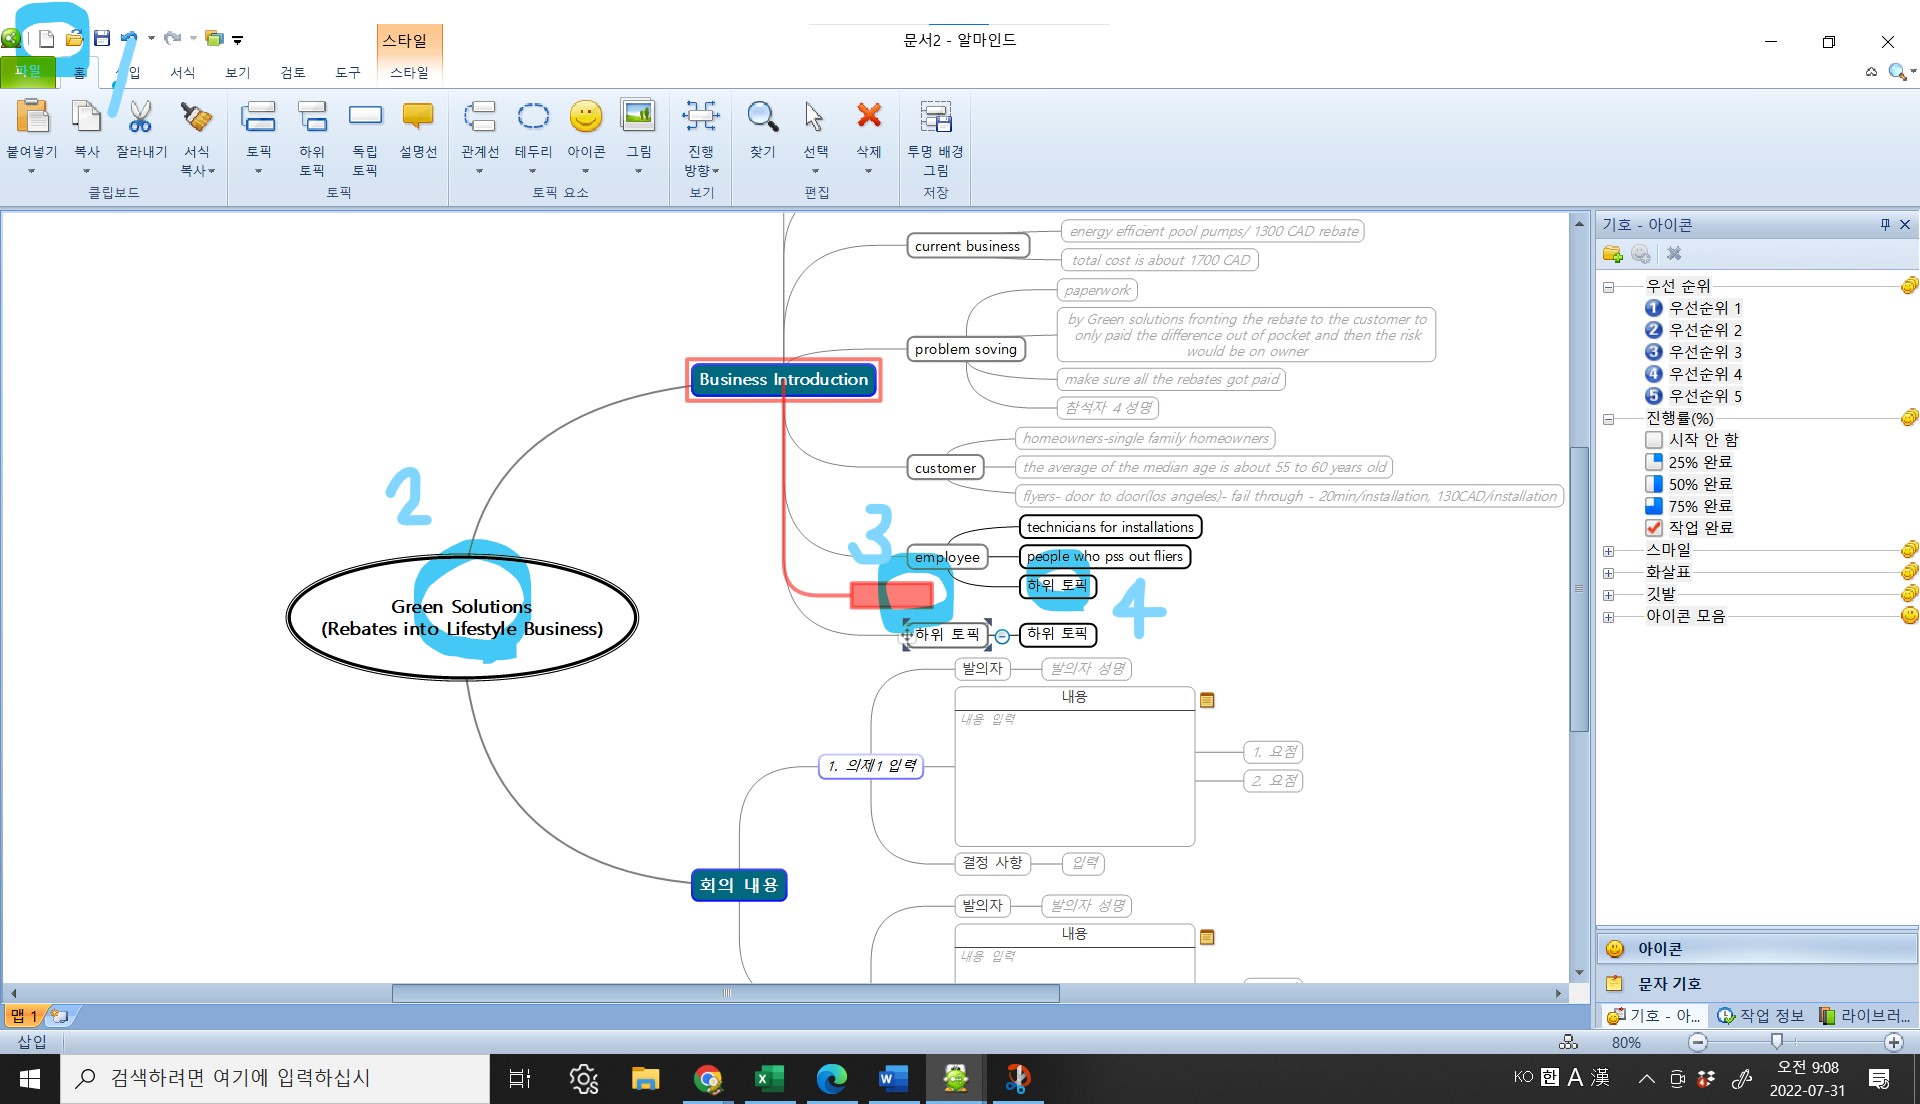Collapse the 진행률(%) tree group
Image resolution: width=1920 pixels, height=1104 pixels.
pyautogui.click(x=1608, y=419)
